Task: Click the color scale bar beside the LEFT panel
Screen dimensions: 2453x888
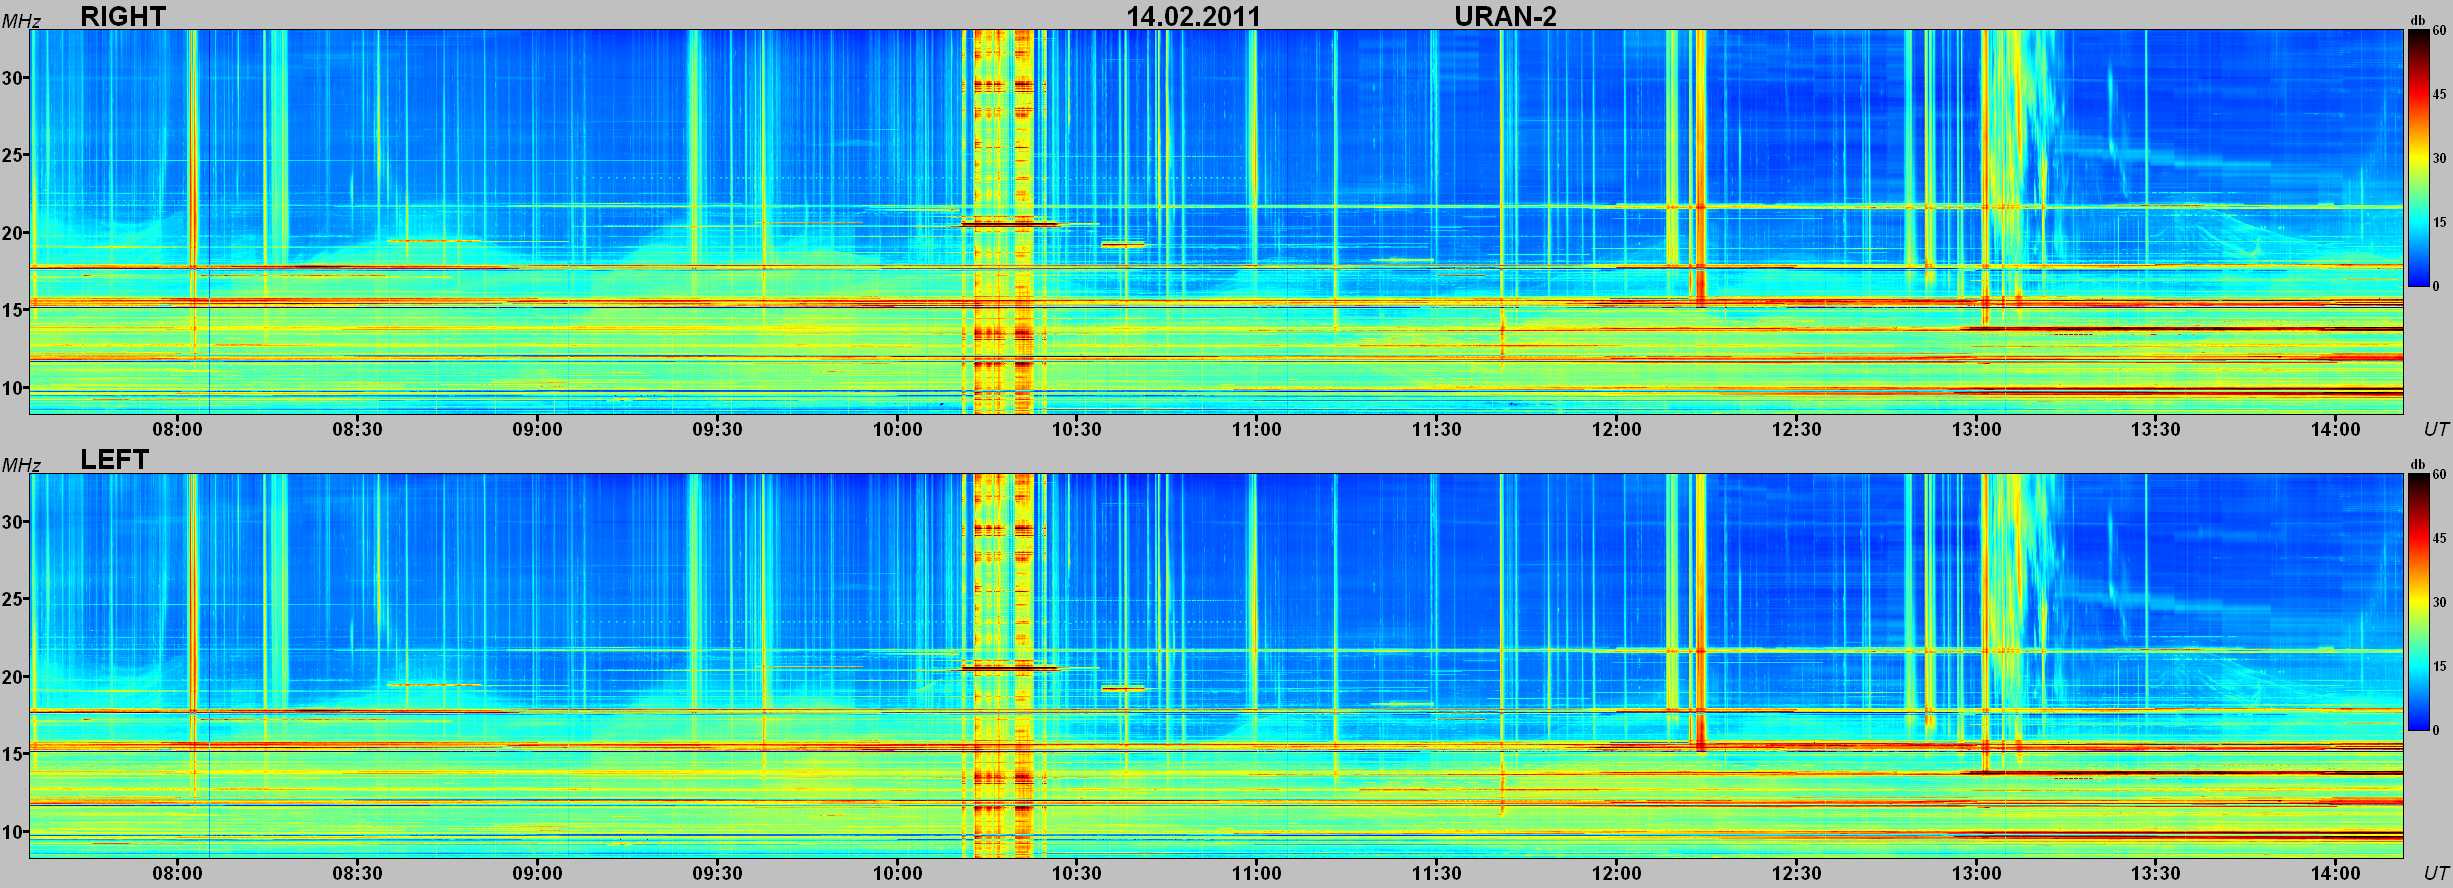Action: click(x=2418, y=602)
